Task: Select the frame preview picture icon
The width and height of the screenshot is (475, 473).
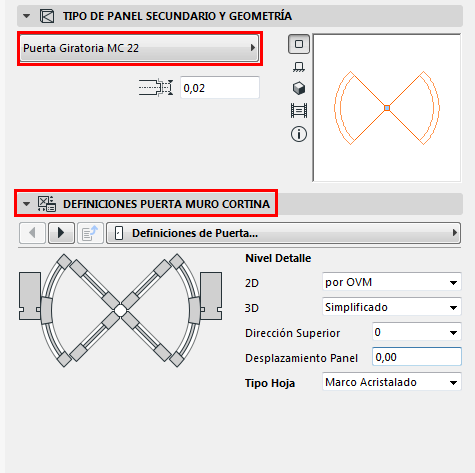Action: coord(299,111)
